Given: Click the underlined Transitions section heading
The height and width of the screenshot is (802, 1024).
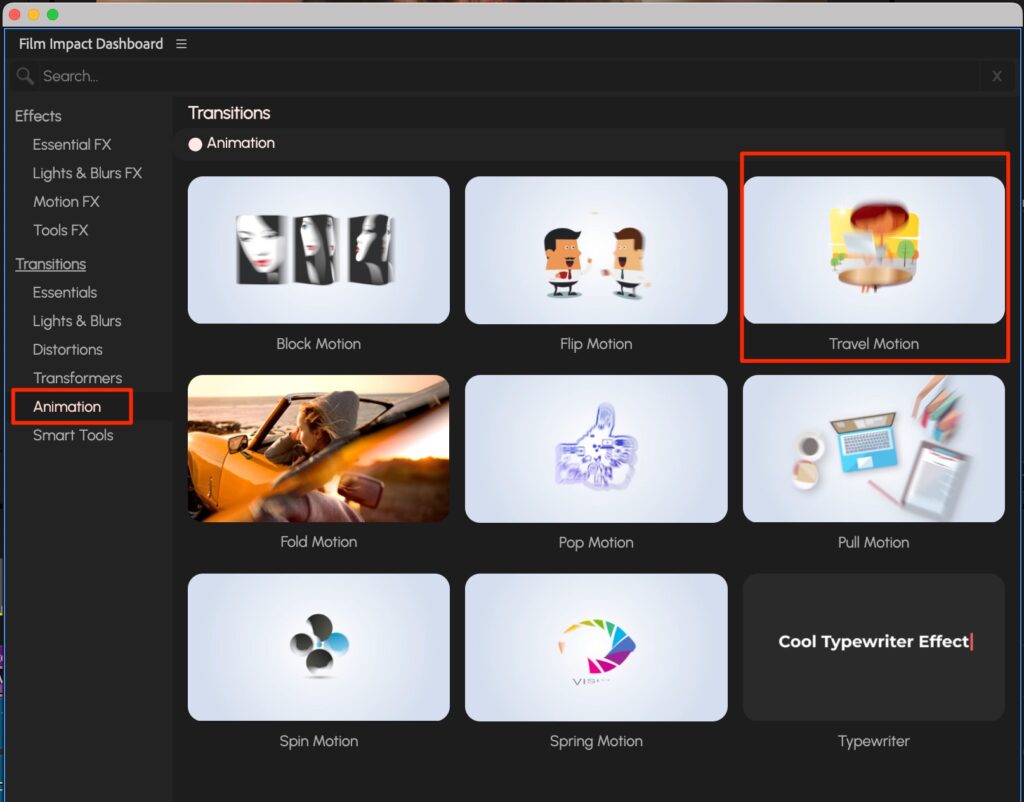Looking at the screenshot, I should (50, 264).
